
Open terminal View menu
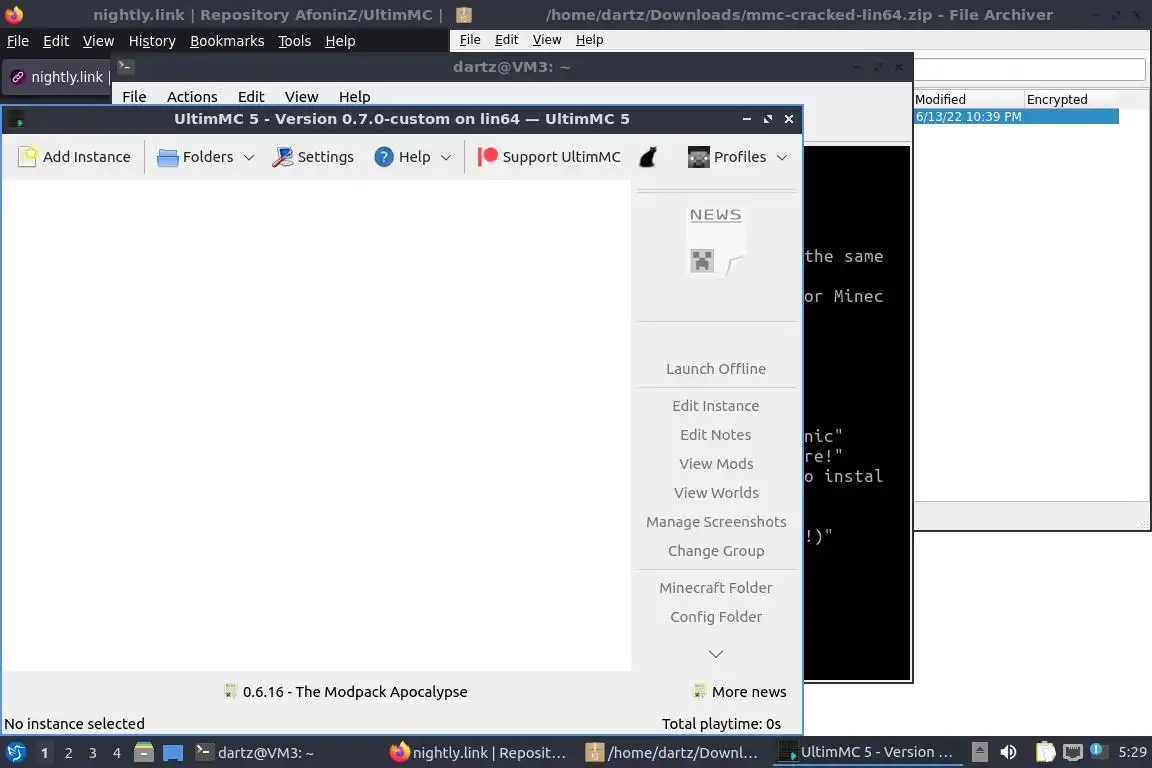[301, 97]
